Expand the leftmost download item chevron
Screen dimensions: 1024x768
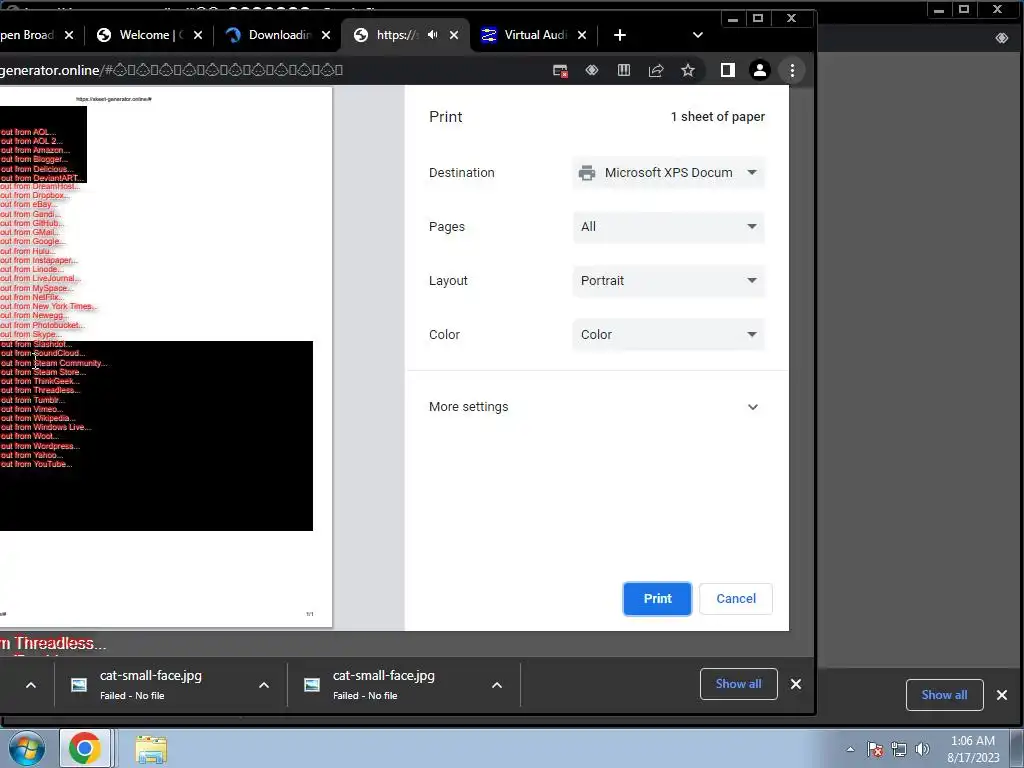[x=31, y=685]
